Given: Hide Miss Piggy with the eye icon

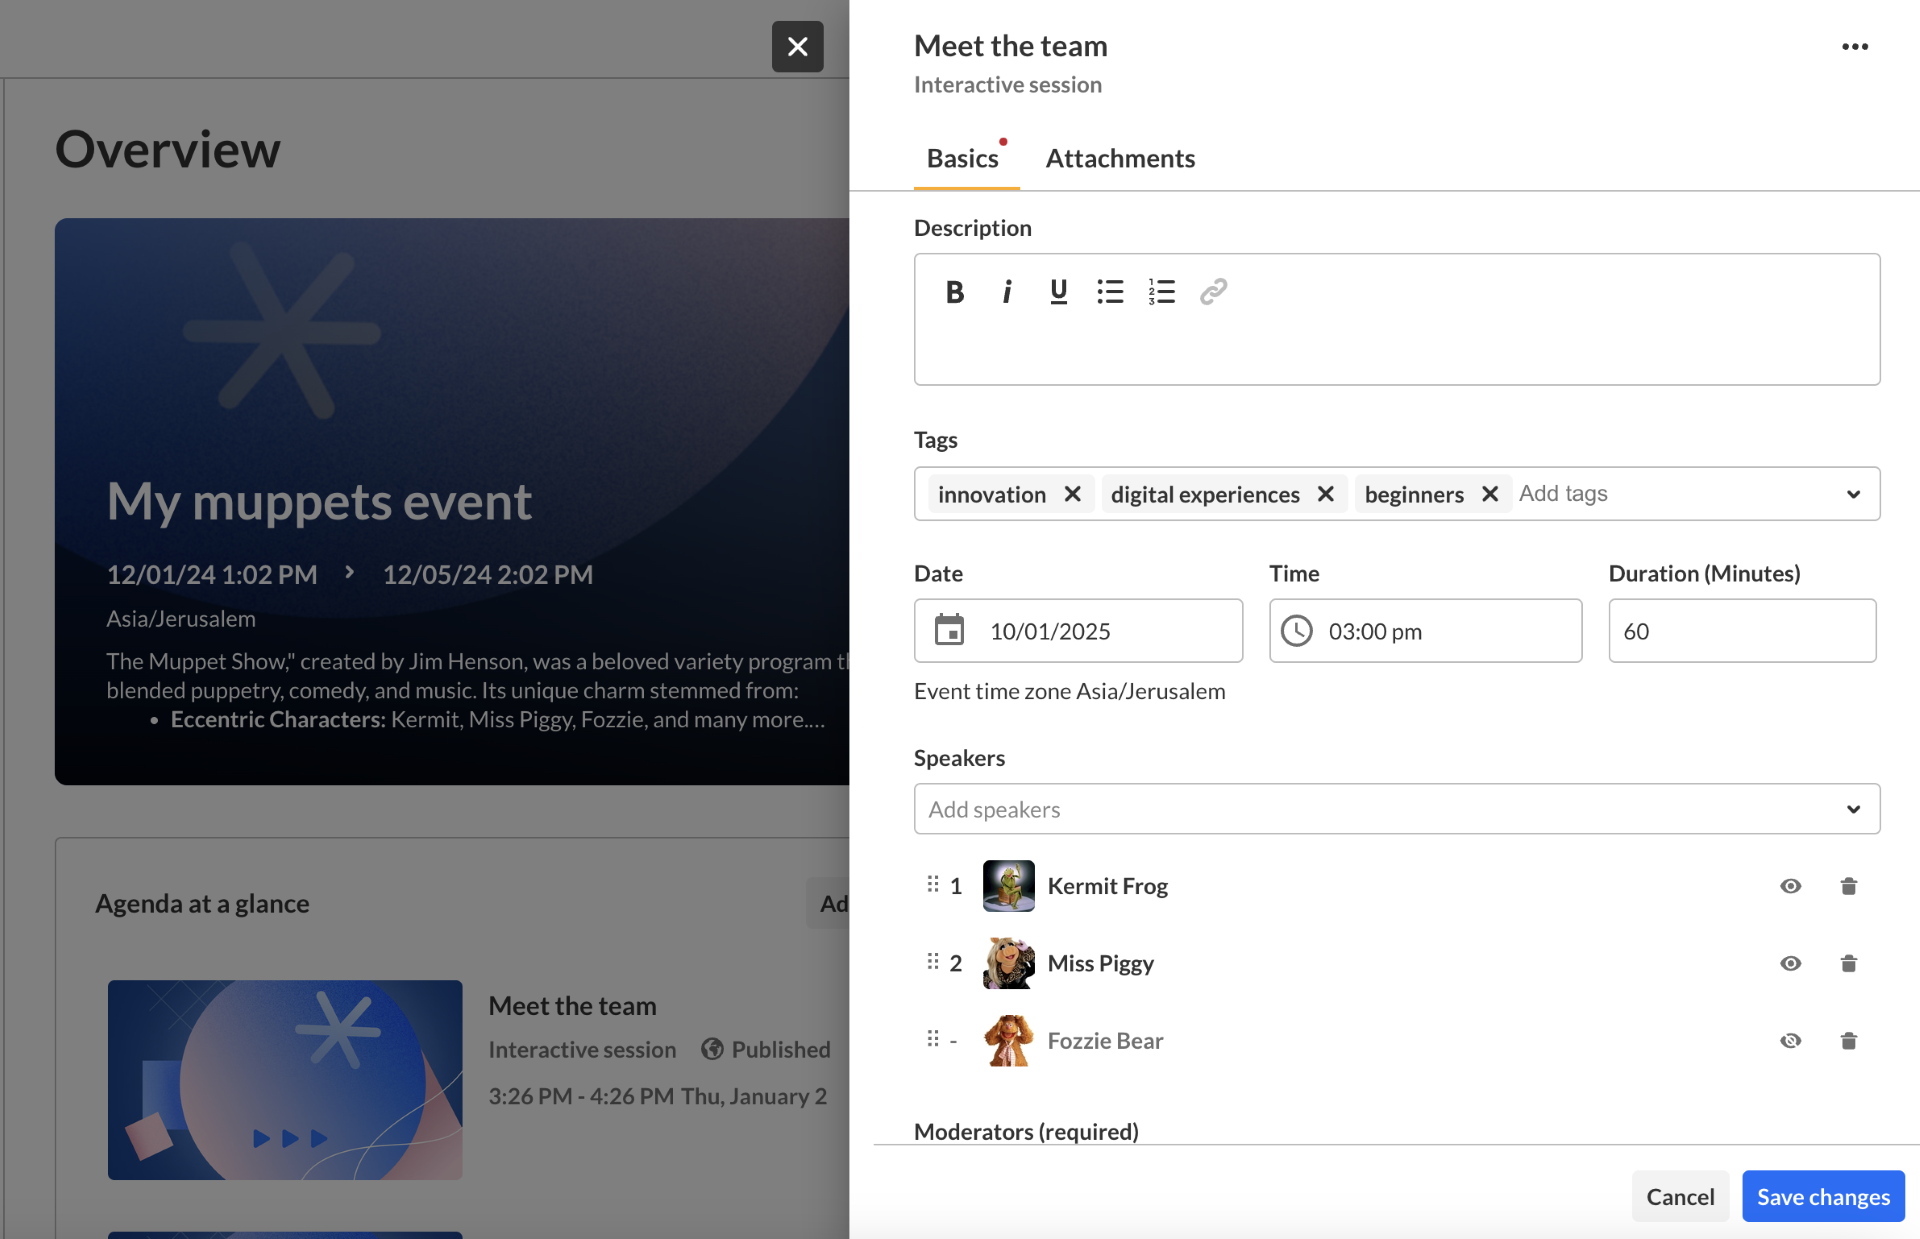Looking at the screenshot, I should click(1790, 963).
